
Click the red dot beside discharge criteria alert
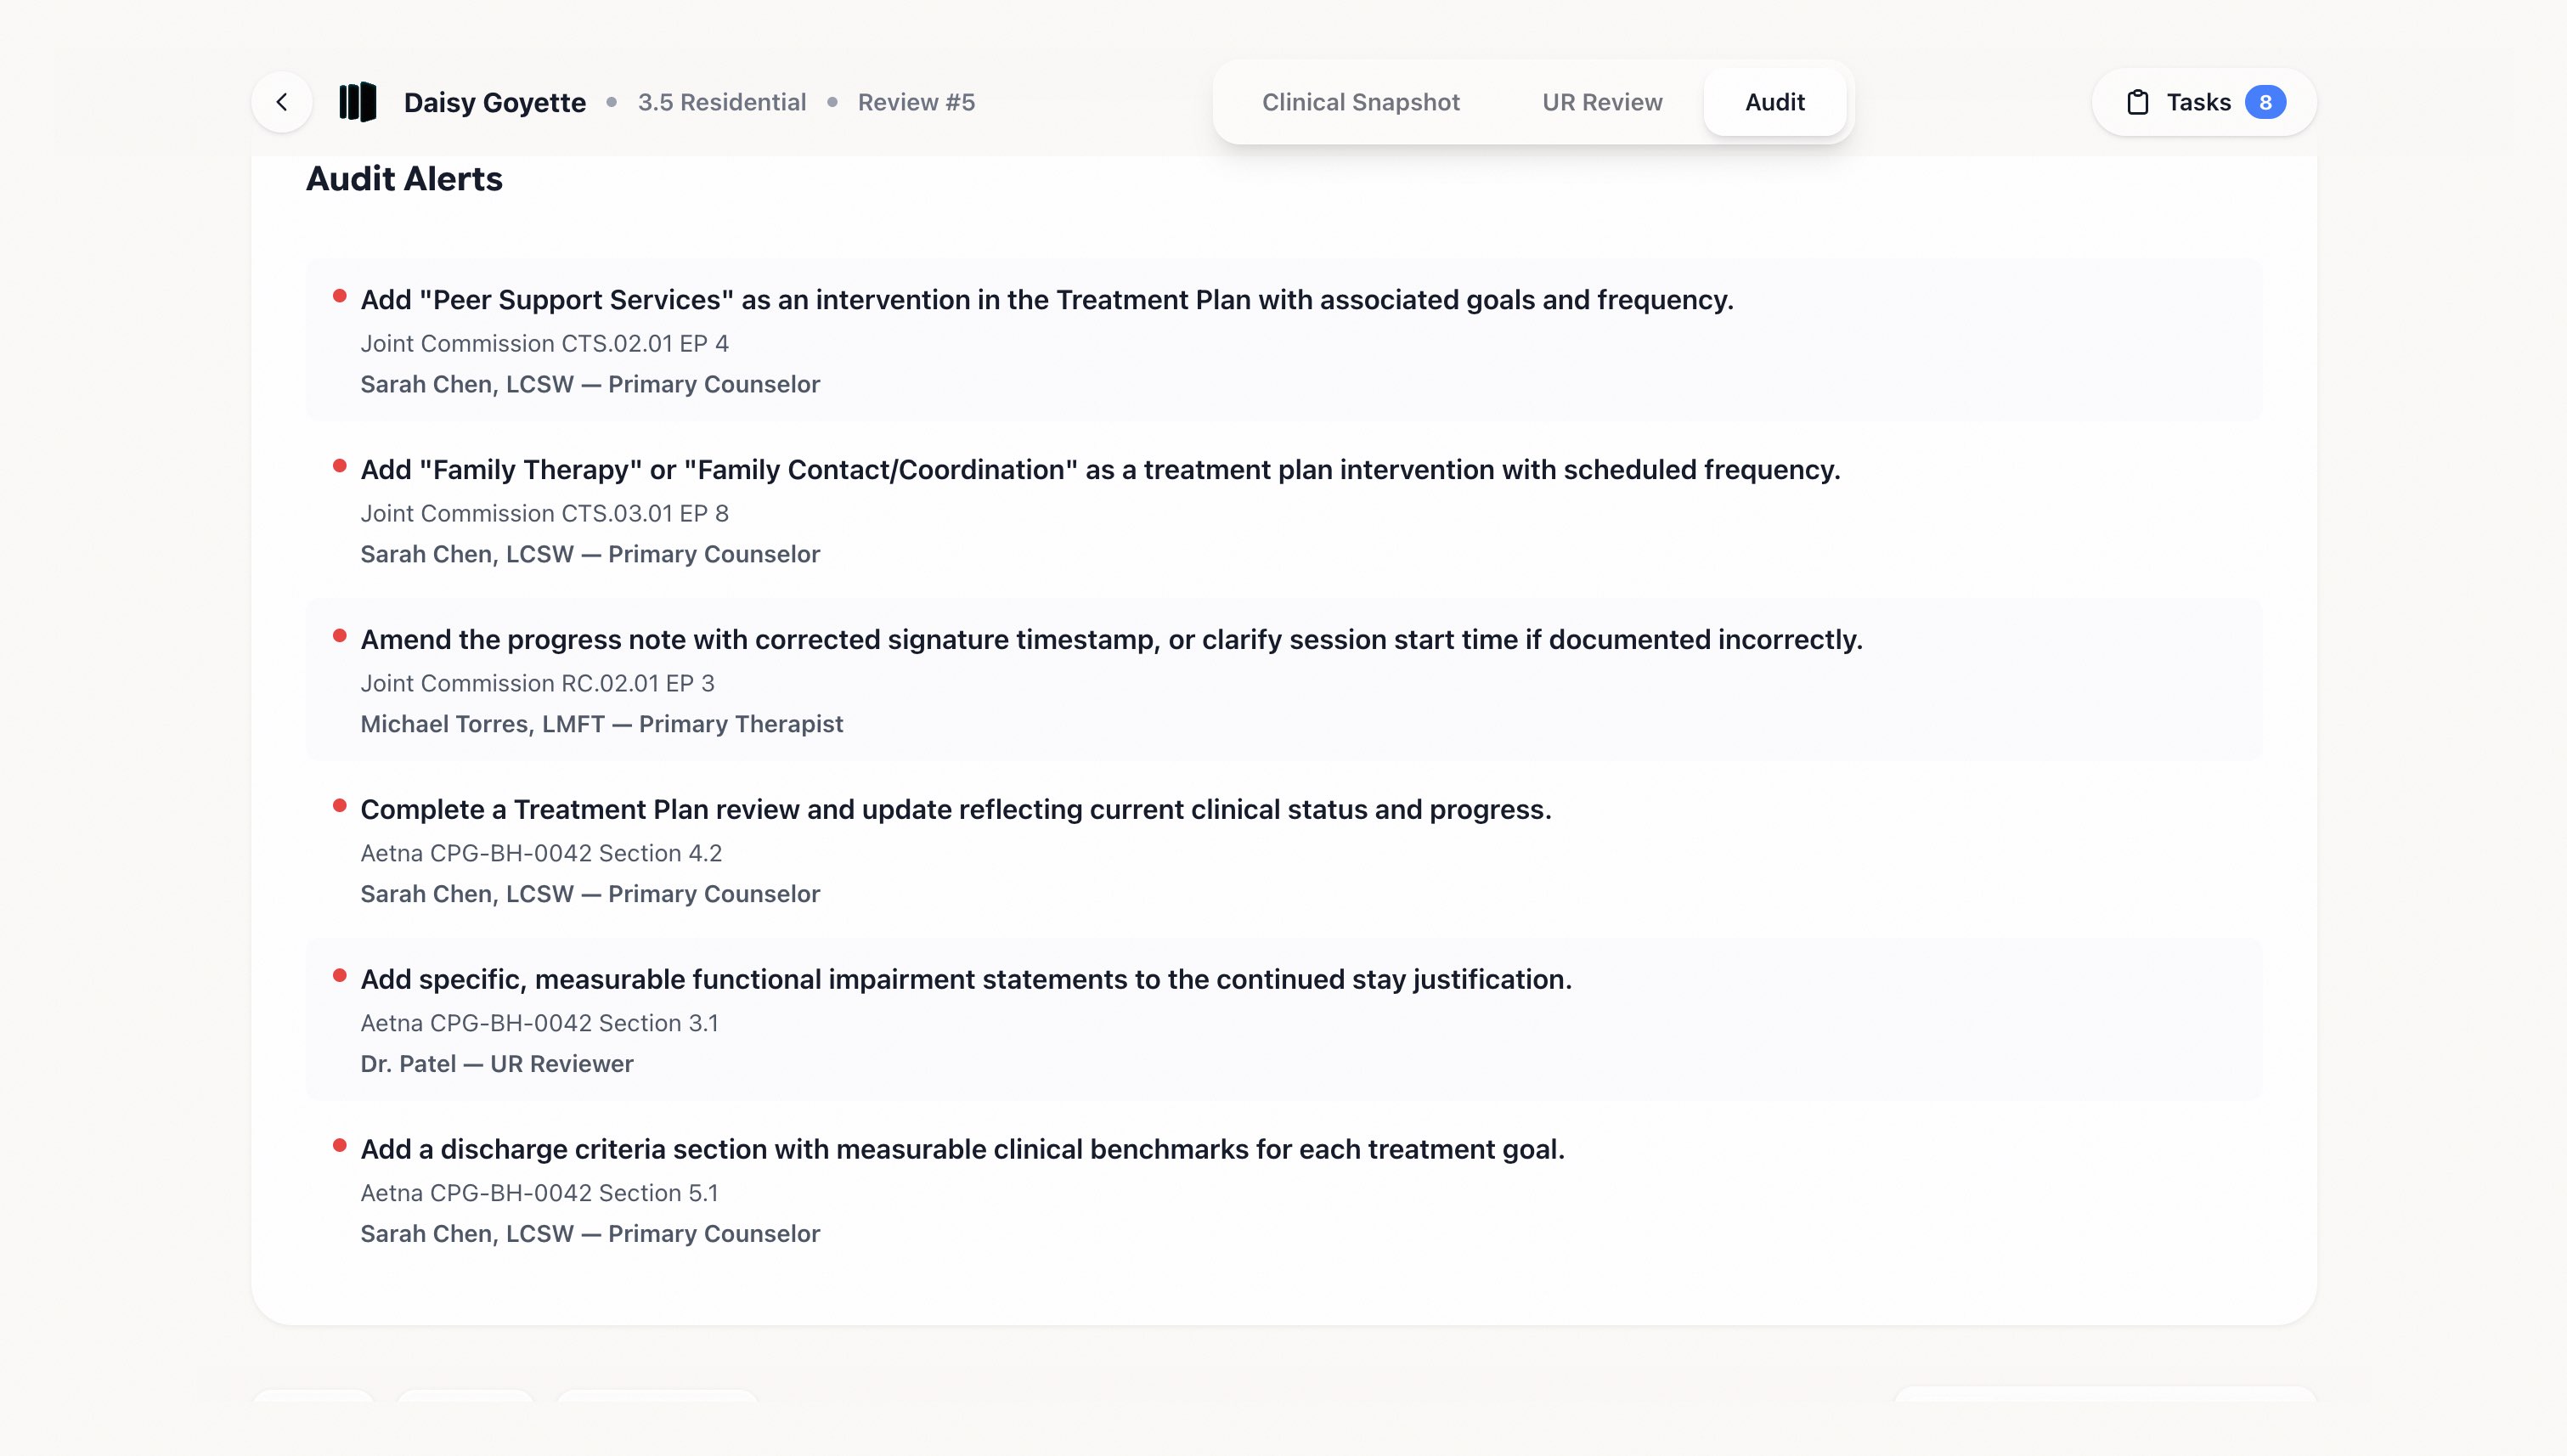[x=340, y=1146]
